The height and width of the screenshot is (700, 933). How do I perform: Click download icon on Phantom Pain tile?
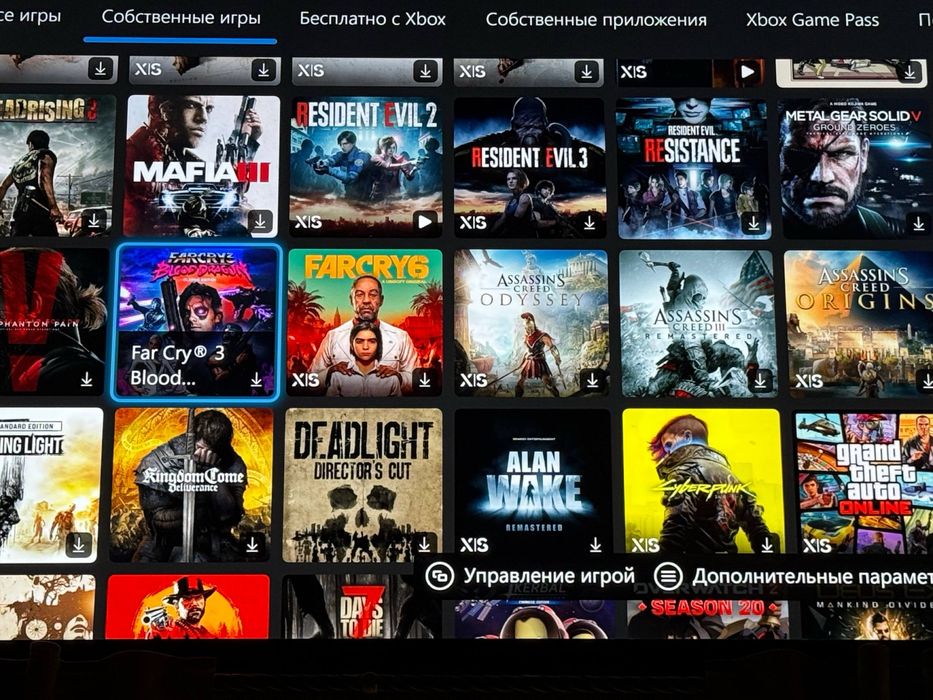pyautogui.click(x=87, y=379)
